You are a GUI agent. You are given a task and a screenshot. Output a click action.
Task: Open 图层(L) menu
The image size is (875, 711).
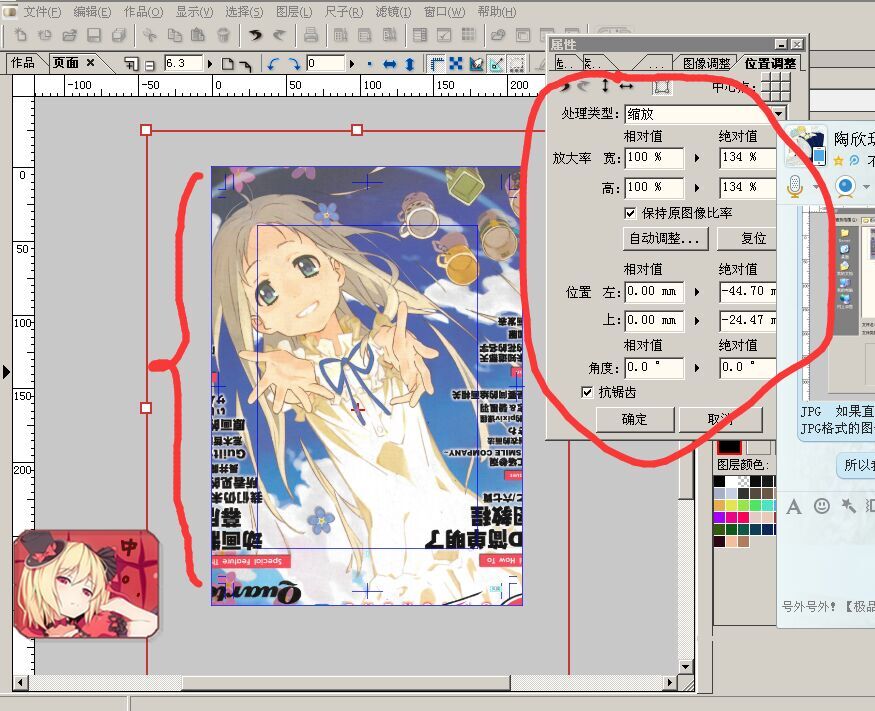click(294, 12)
